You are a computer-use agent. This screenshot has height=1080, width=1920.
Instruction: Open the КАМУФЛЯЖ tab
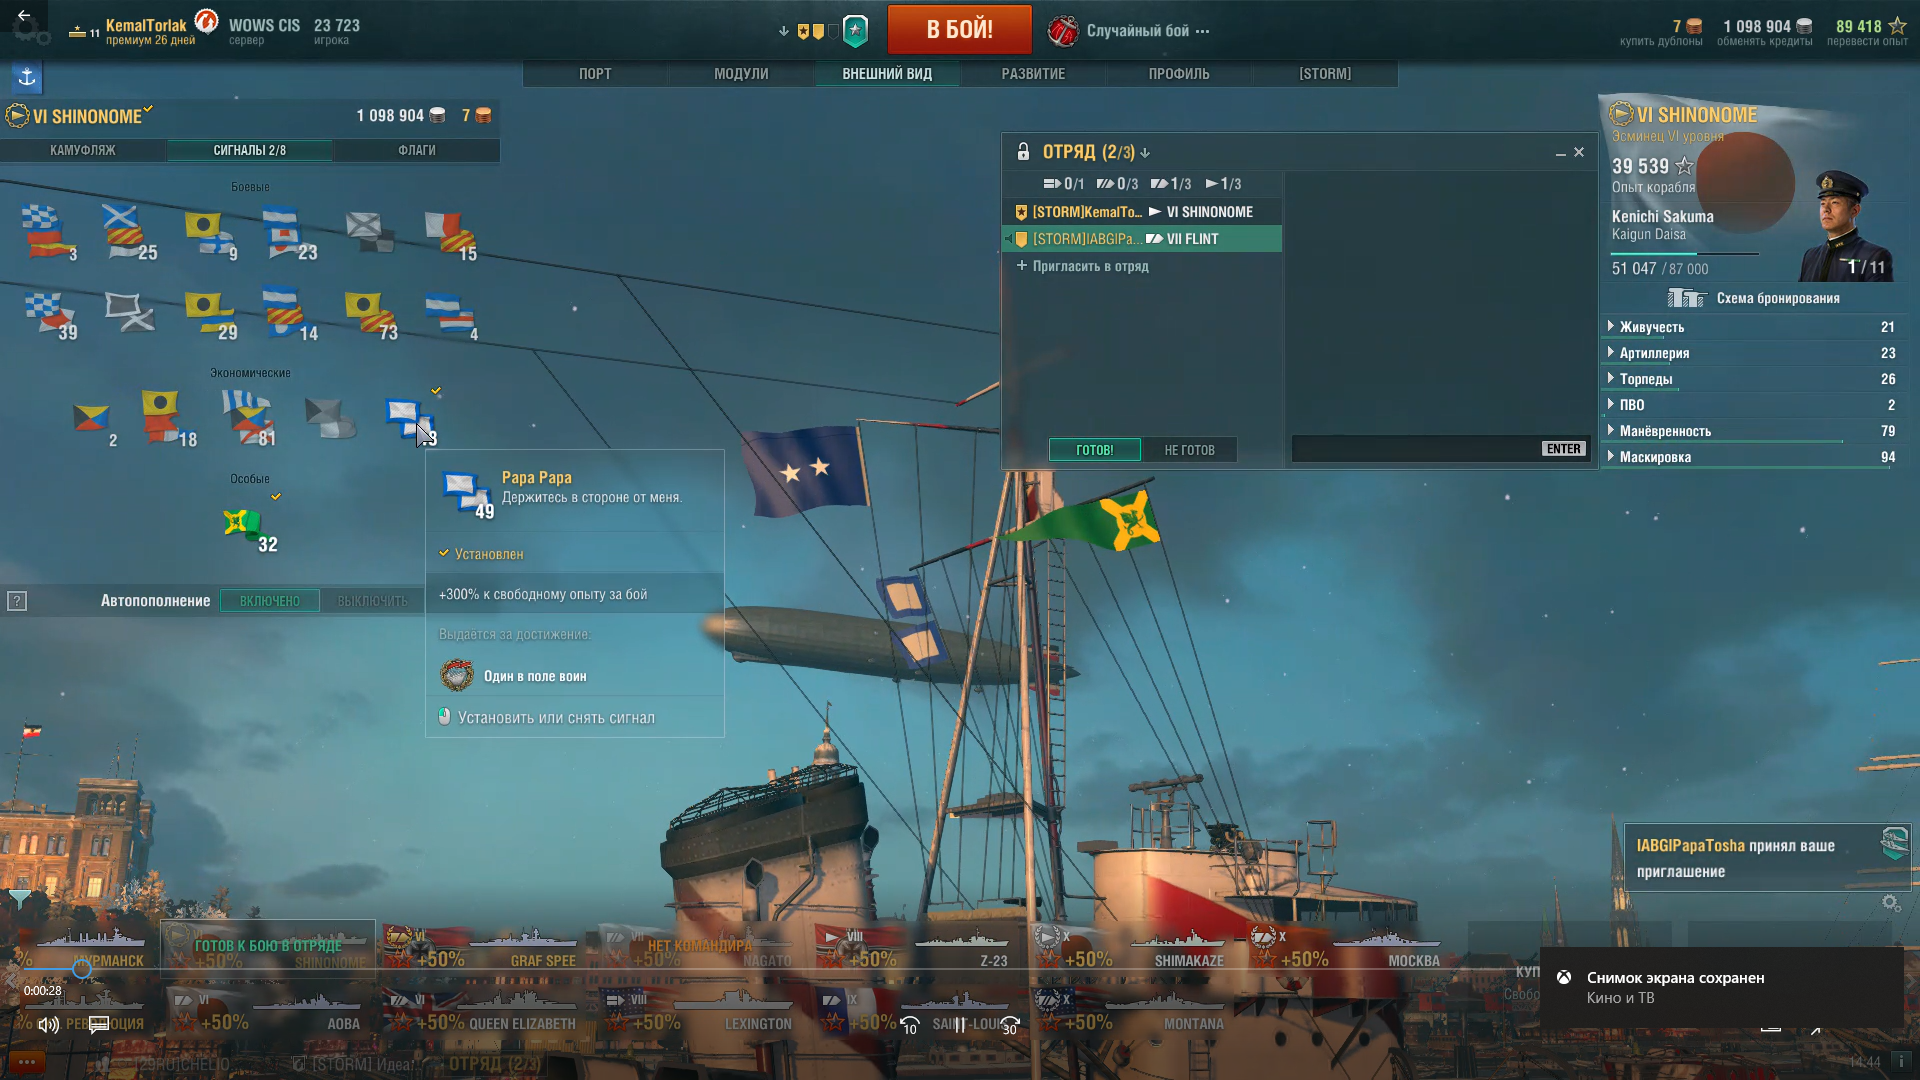(83, 150)
